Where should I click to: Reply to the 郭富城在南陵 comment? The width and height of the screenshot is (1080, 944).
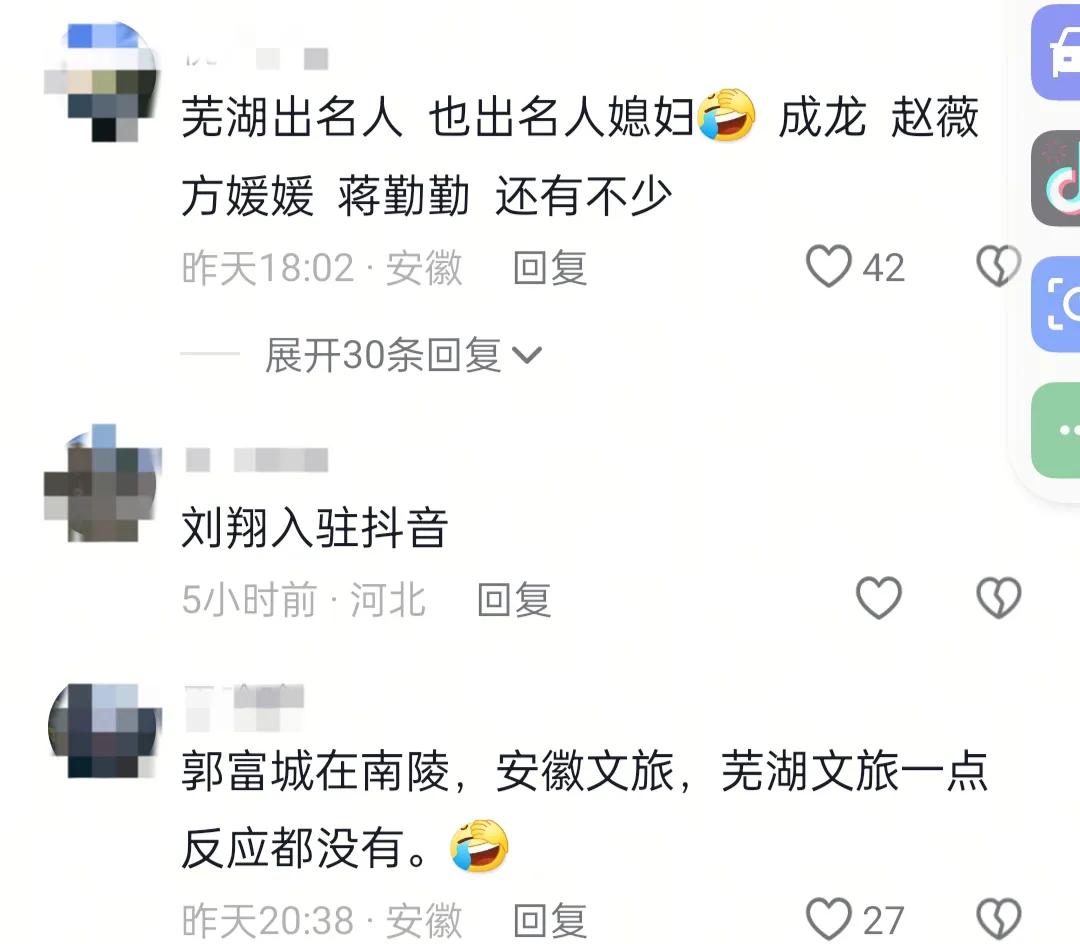pyautogui.click(x=550, y=920)
